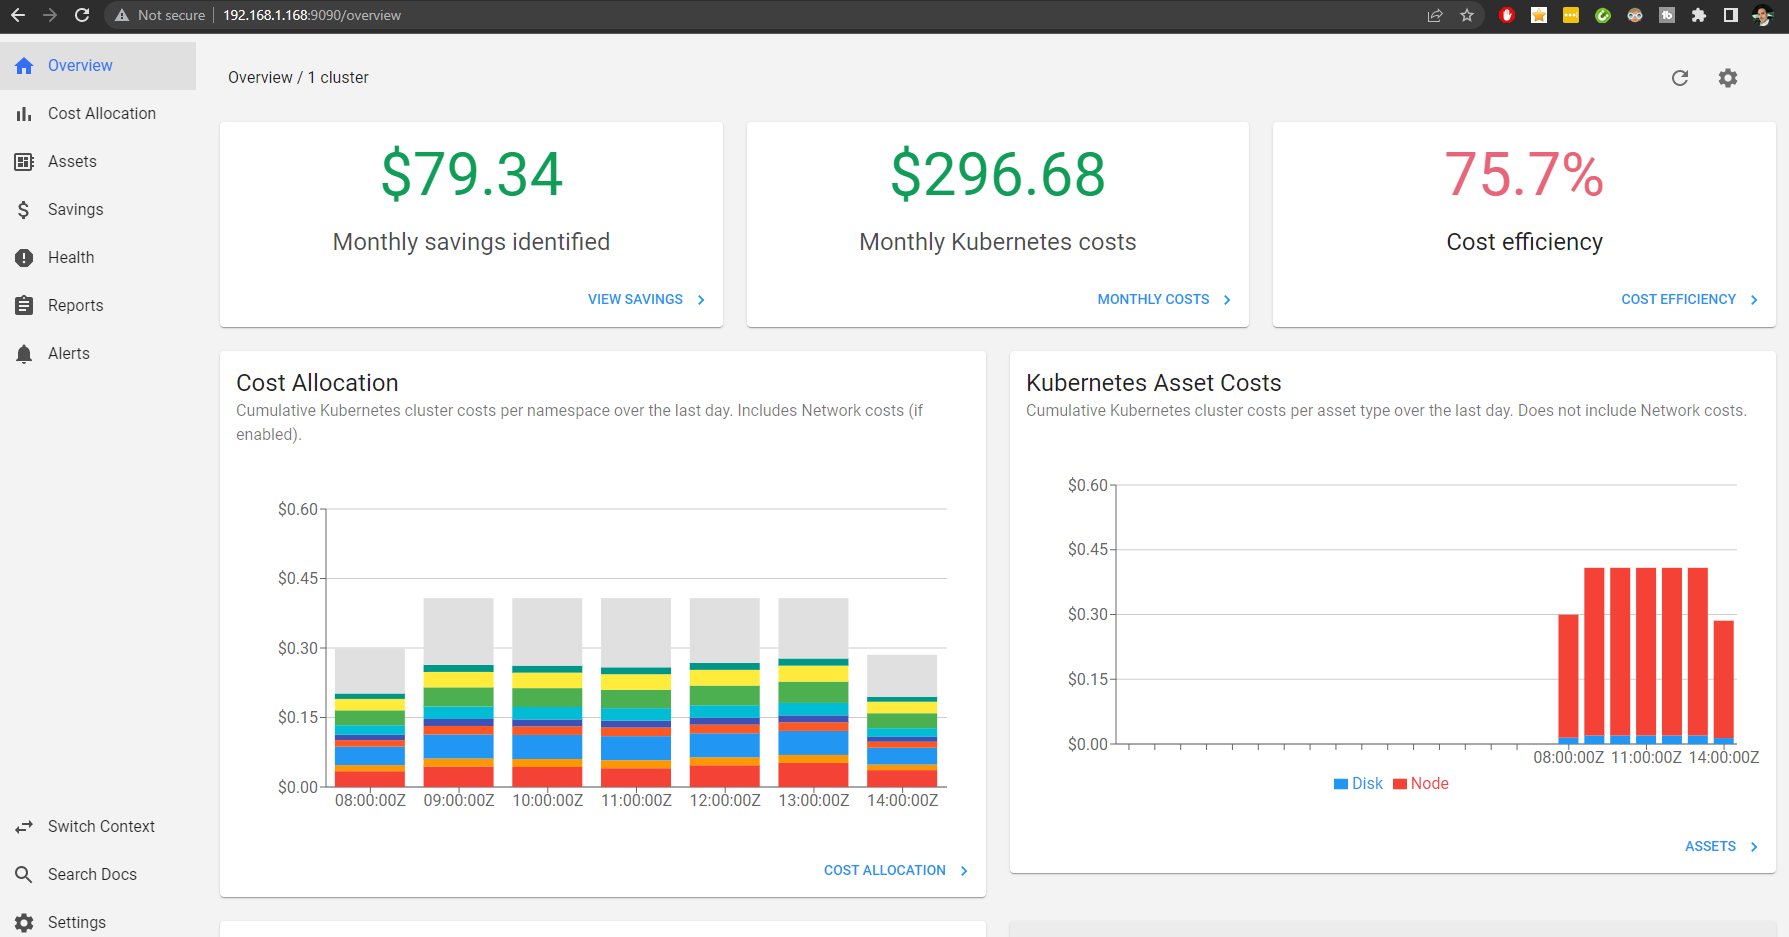The image size is (1789, 937).
Task: Click the blue Disk legend color swatch
Action: click(1341, 785)
